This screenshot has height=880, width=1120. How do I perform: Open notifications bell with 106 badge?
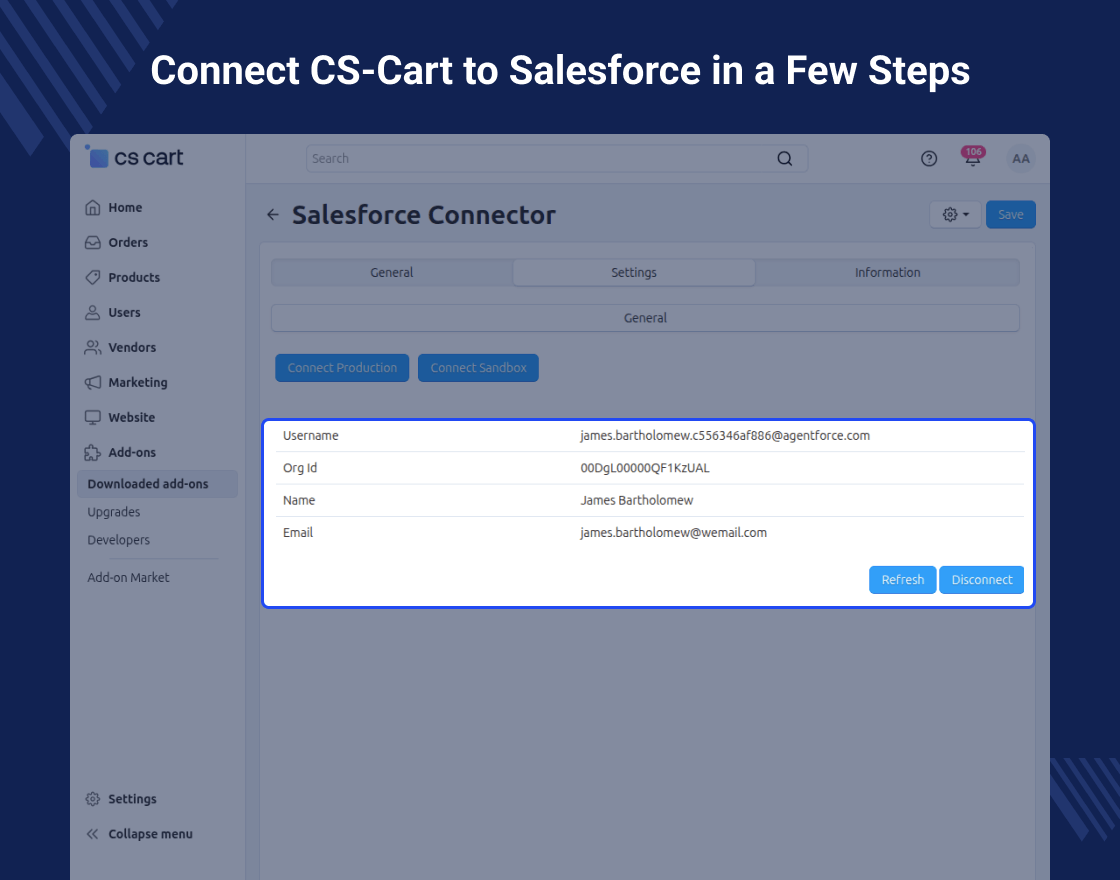click(973, 157)
